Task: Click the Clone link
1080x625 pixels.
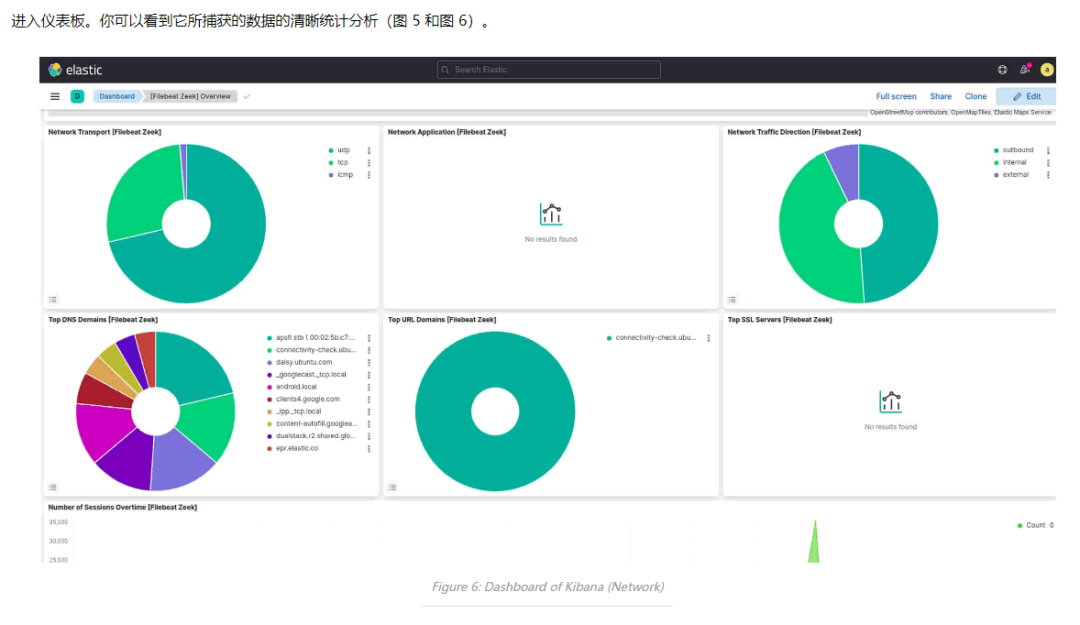Action: tap(975, 96)
